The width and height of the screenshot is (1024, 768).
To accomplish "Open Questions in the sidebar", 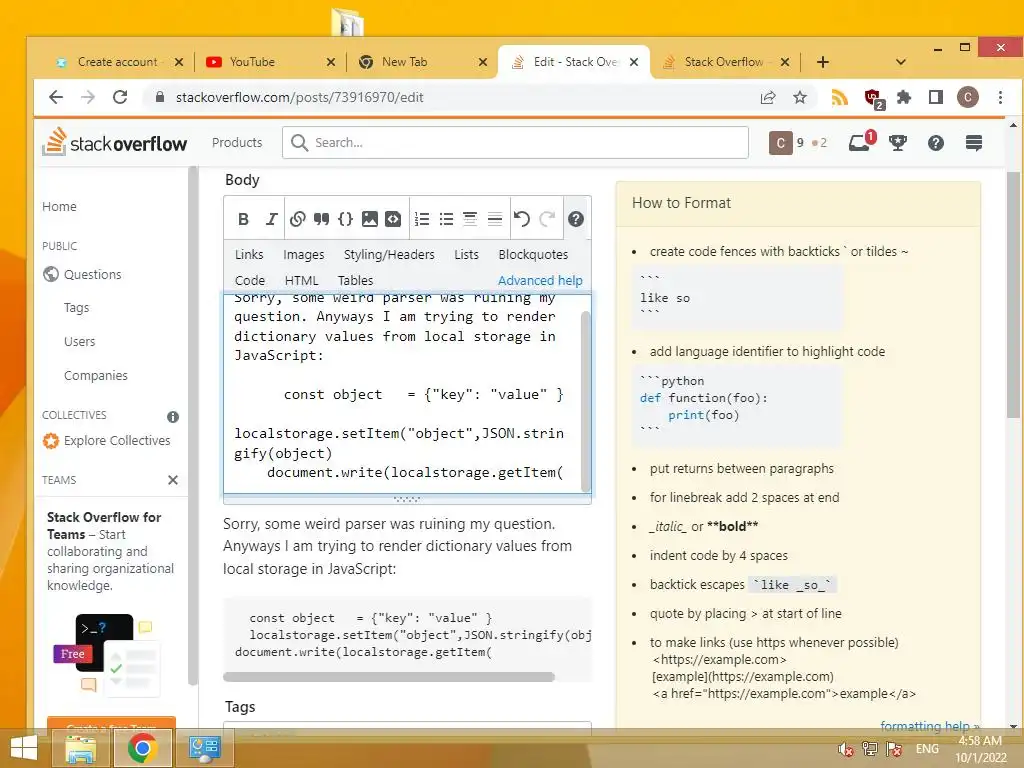I will [92, 274].
